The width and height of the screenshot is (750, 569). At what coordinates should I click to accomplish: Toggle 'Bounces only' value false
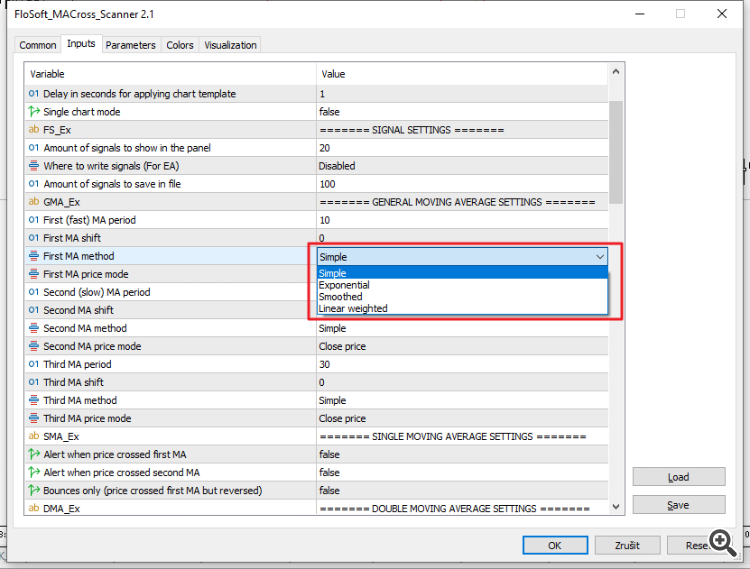coord(462,491)
